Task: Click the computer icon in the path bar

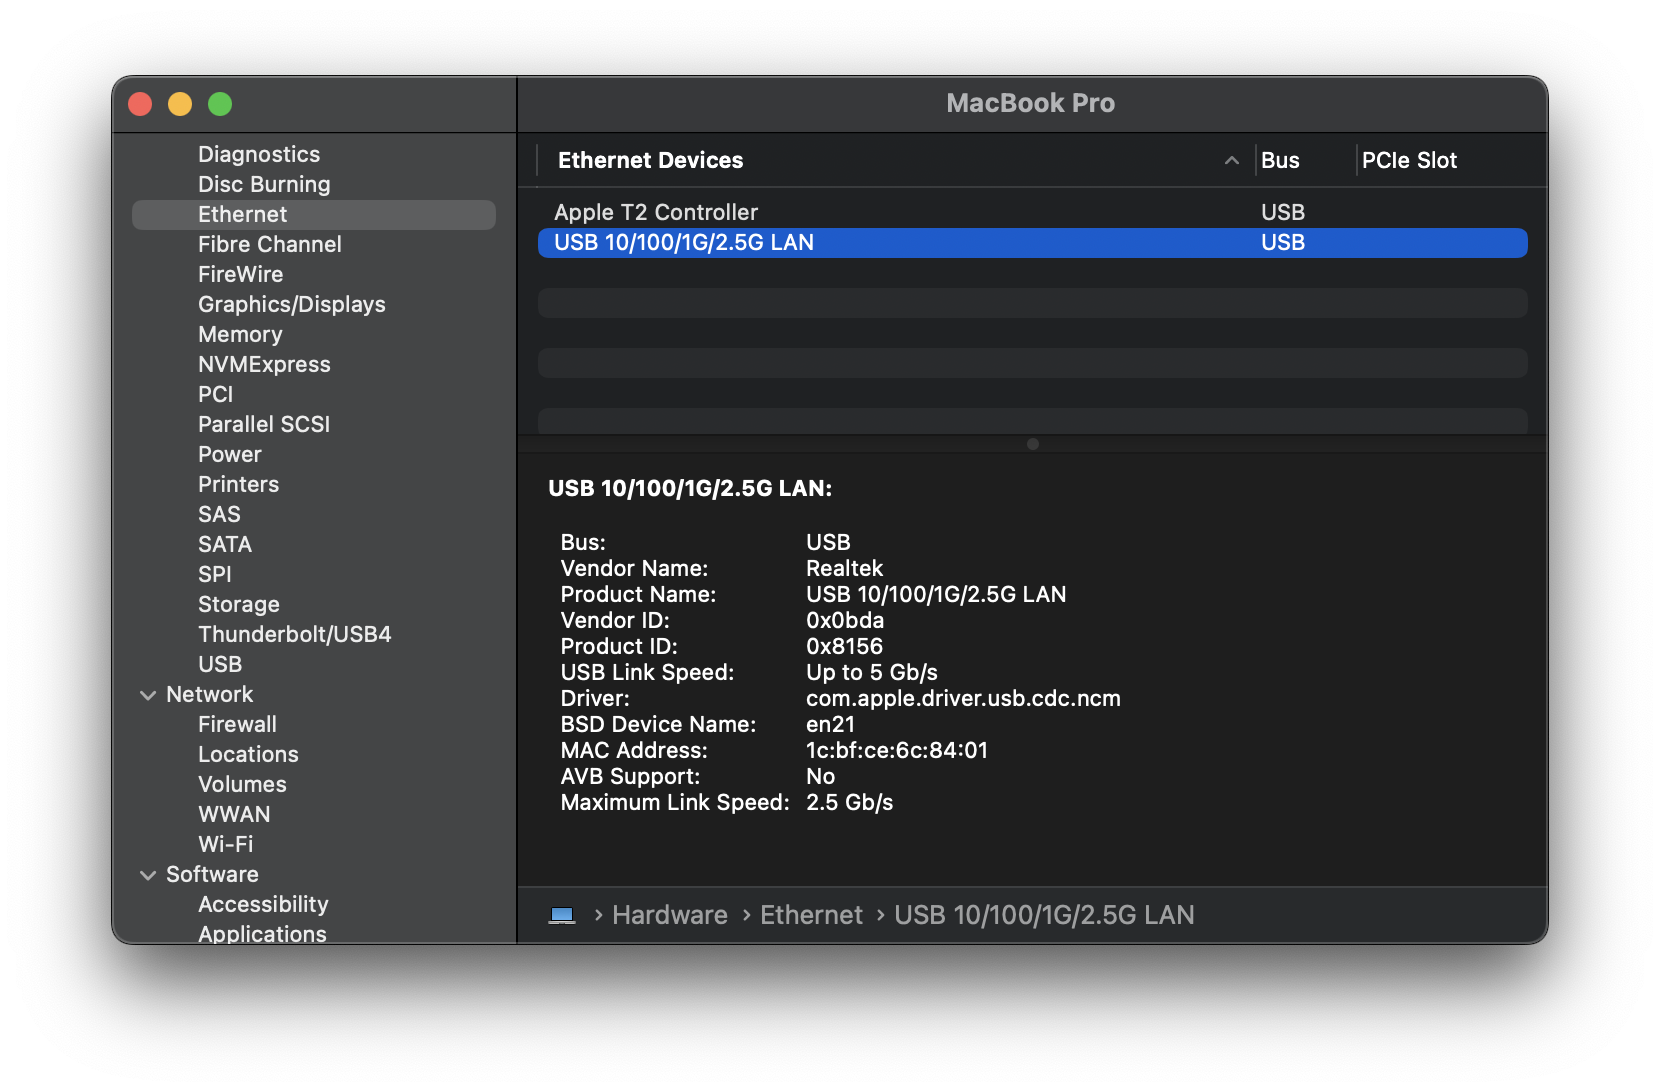Action: pyautogui.click(x=562, y=915)
